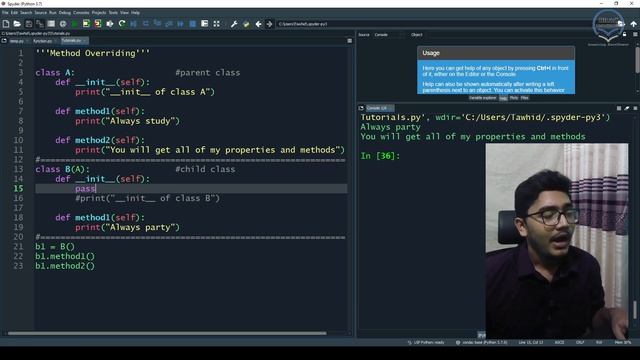Open the IPython console options menu
The width and height of the screenshot is (640, 360).
click(x=635, y=108)
